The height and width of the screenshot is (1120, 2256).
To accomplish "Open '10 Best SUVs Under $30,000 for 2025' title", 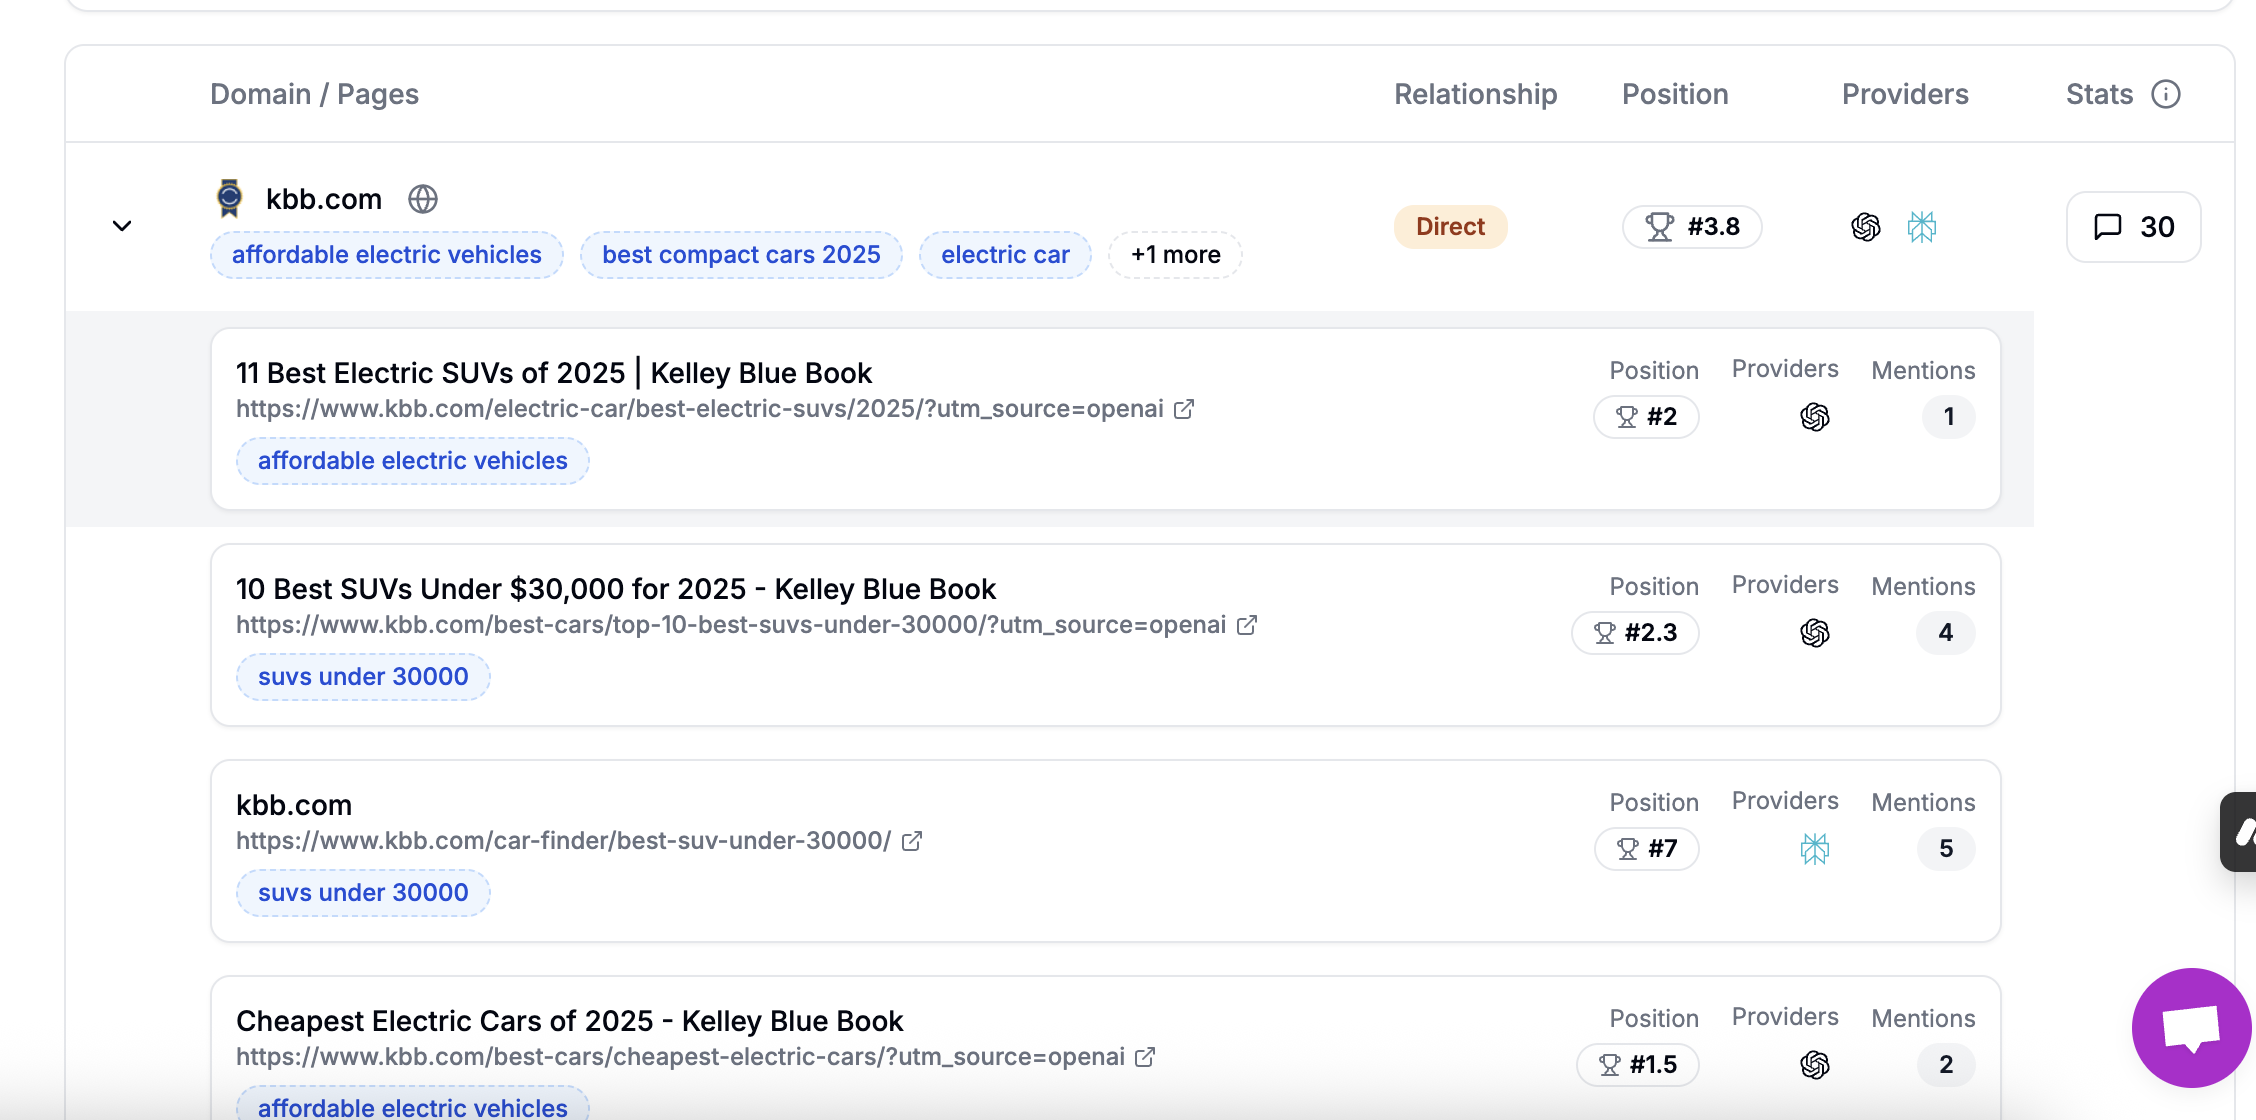I will coord(616,589).
